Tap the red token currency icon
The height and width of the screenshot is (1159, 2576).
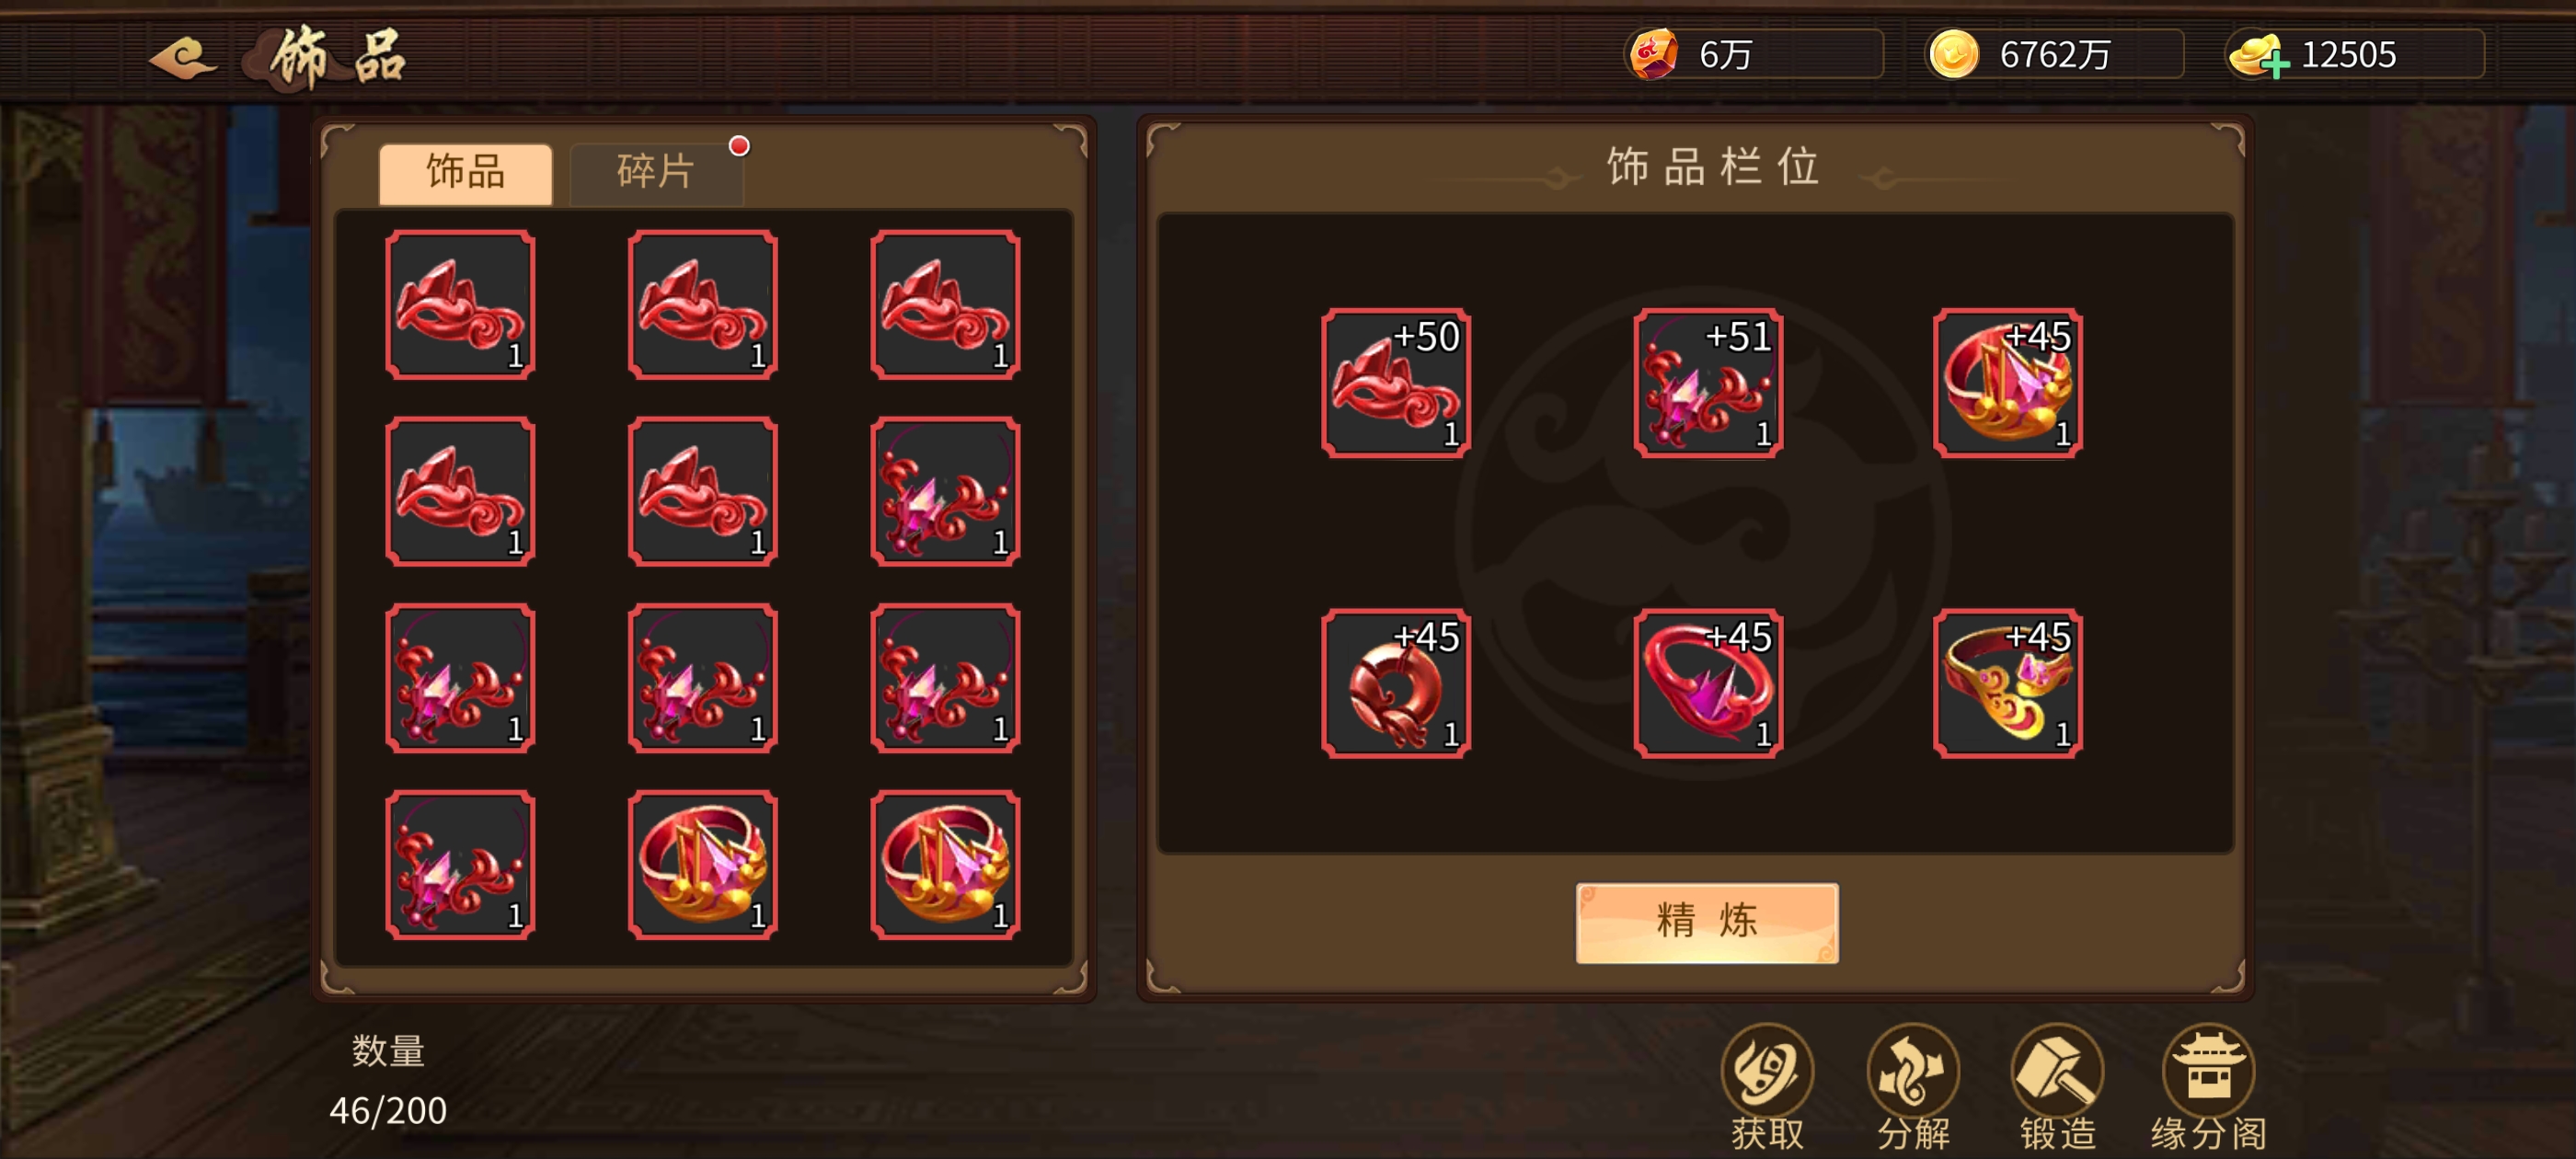coord(1653,54)
